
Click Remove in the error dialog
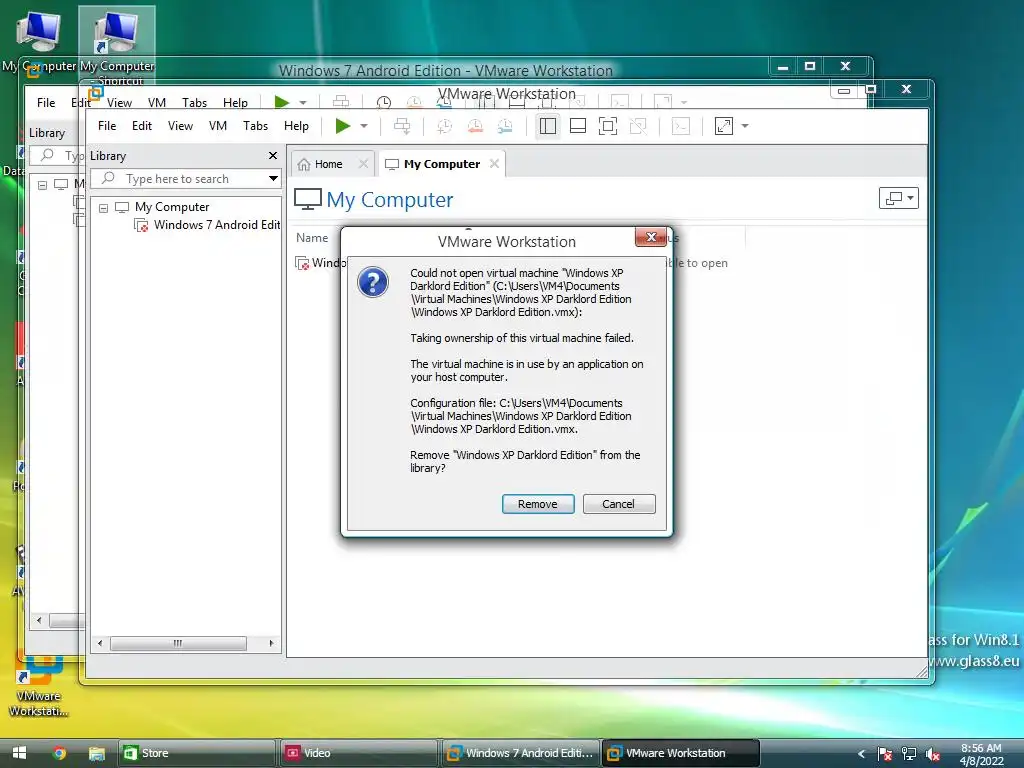coord(537,504)
